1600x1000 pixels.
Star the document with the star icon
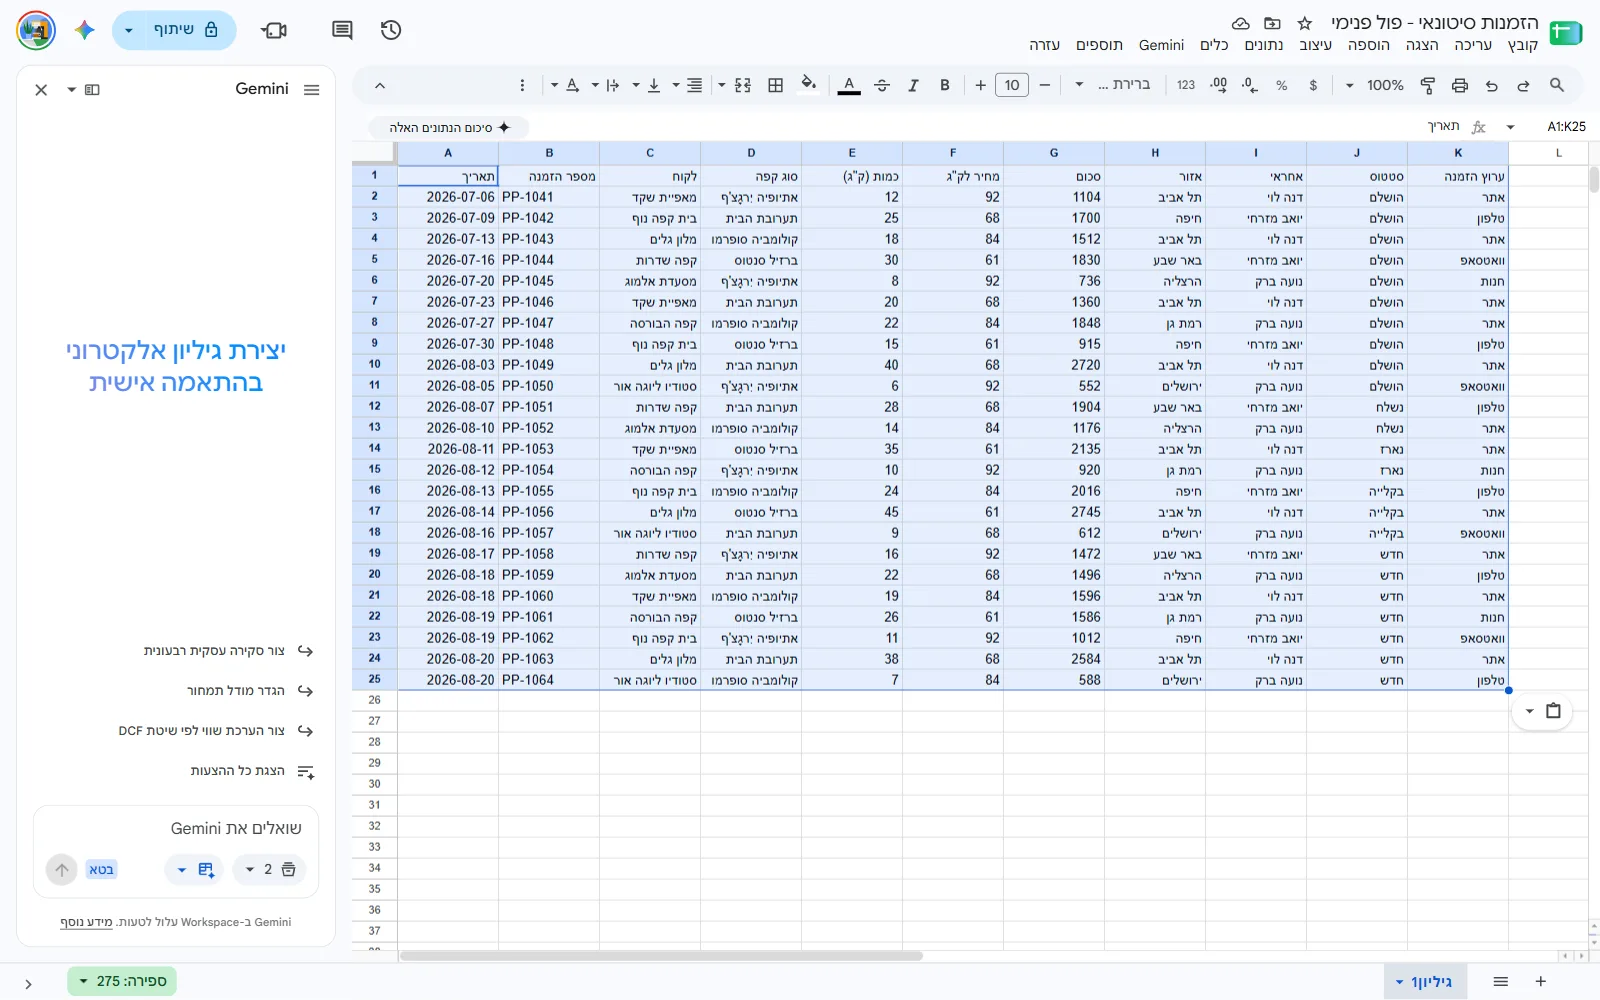point(1304,23)
